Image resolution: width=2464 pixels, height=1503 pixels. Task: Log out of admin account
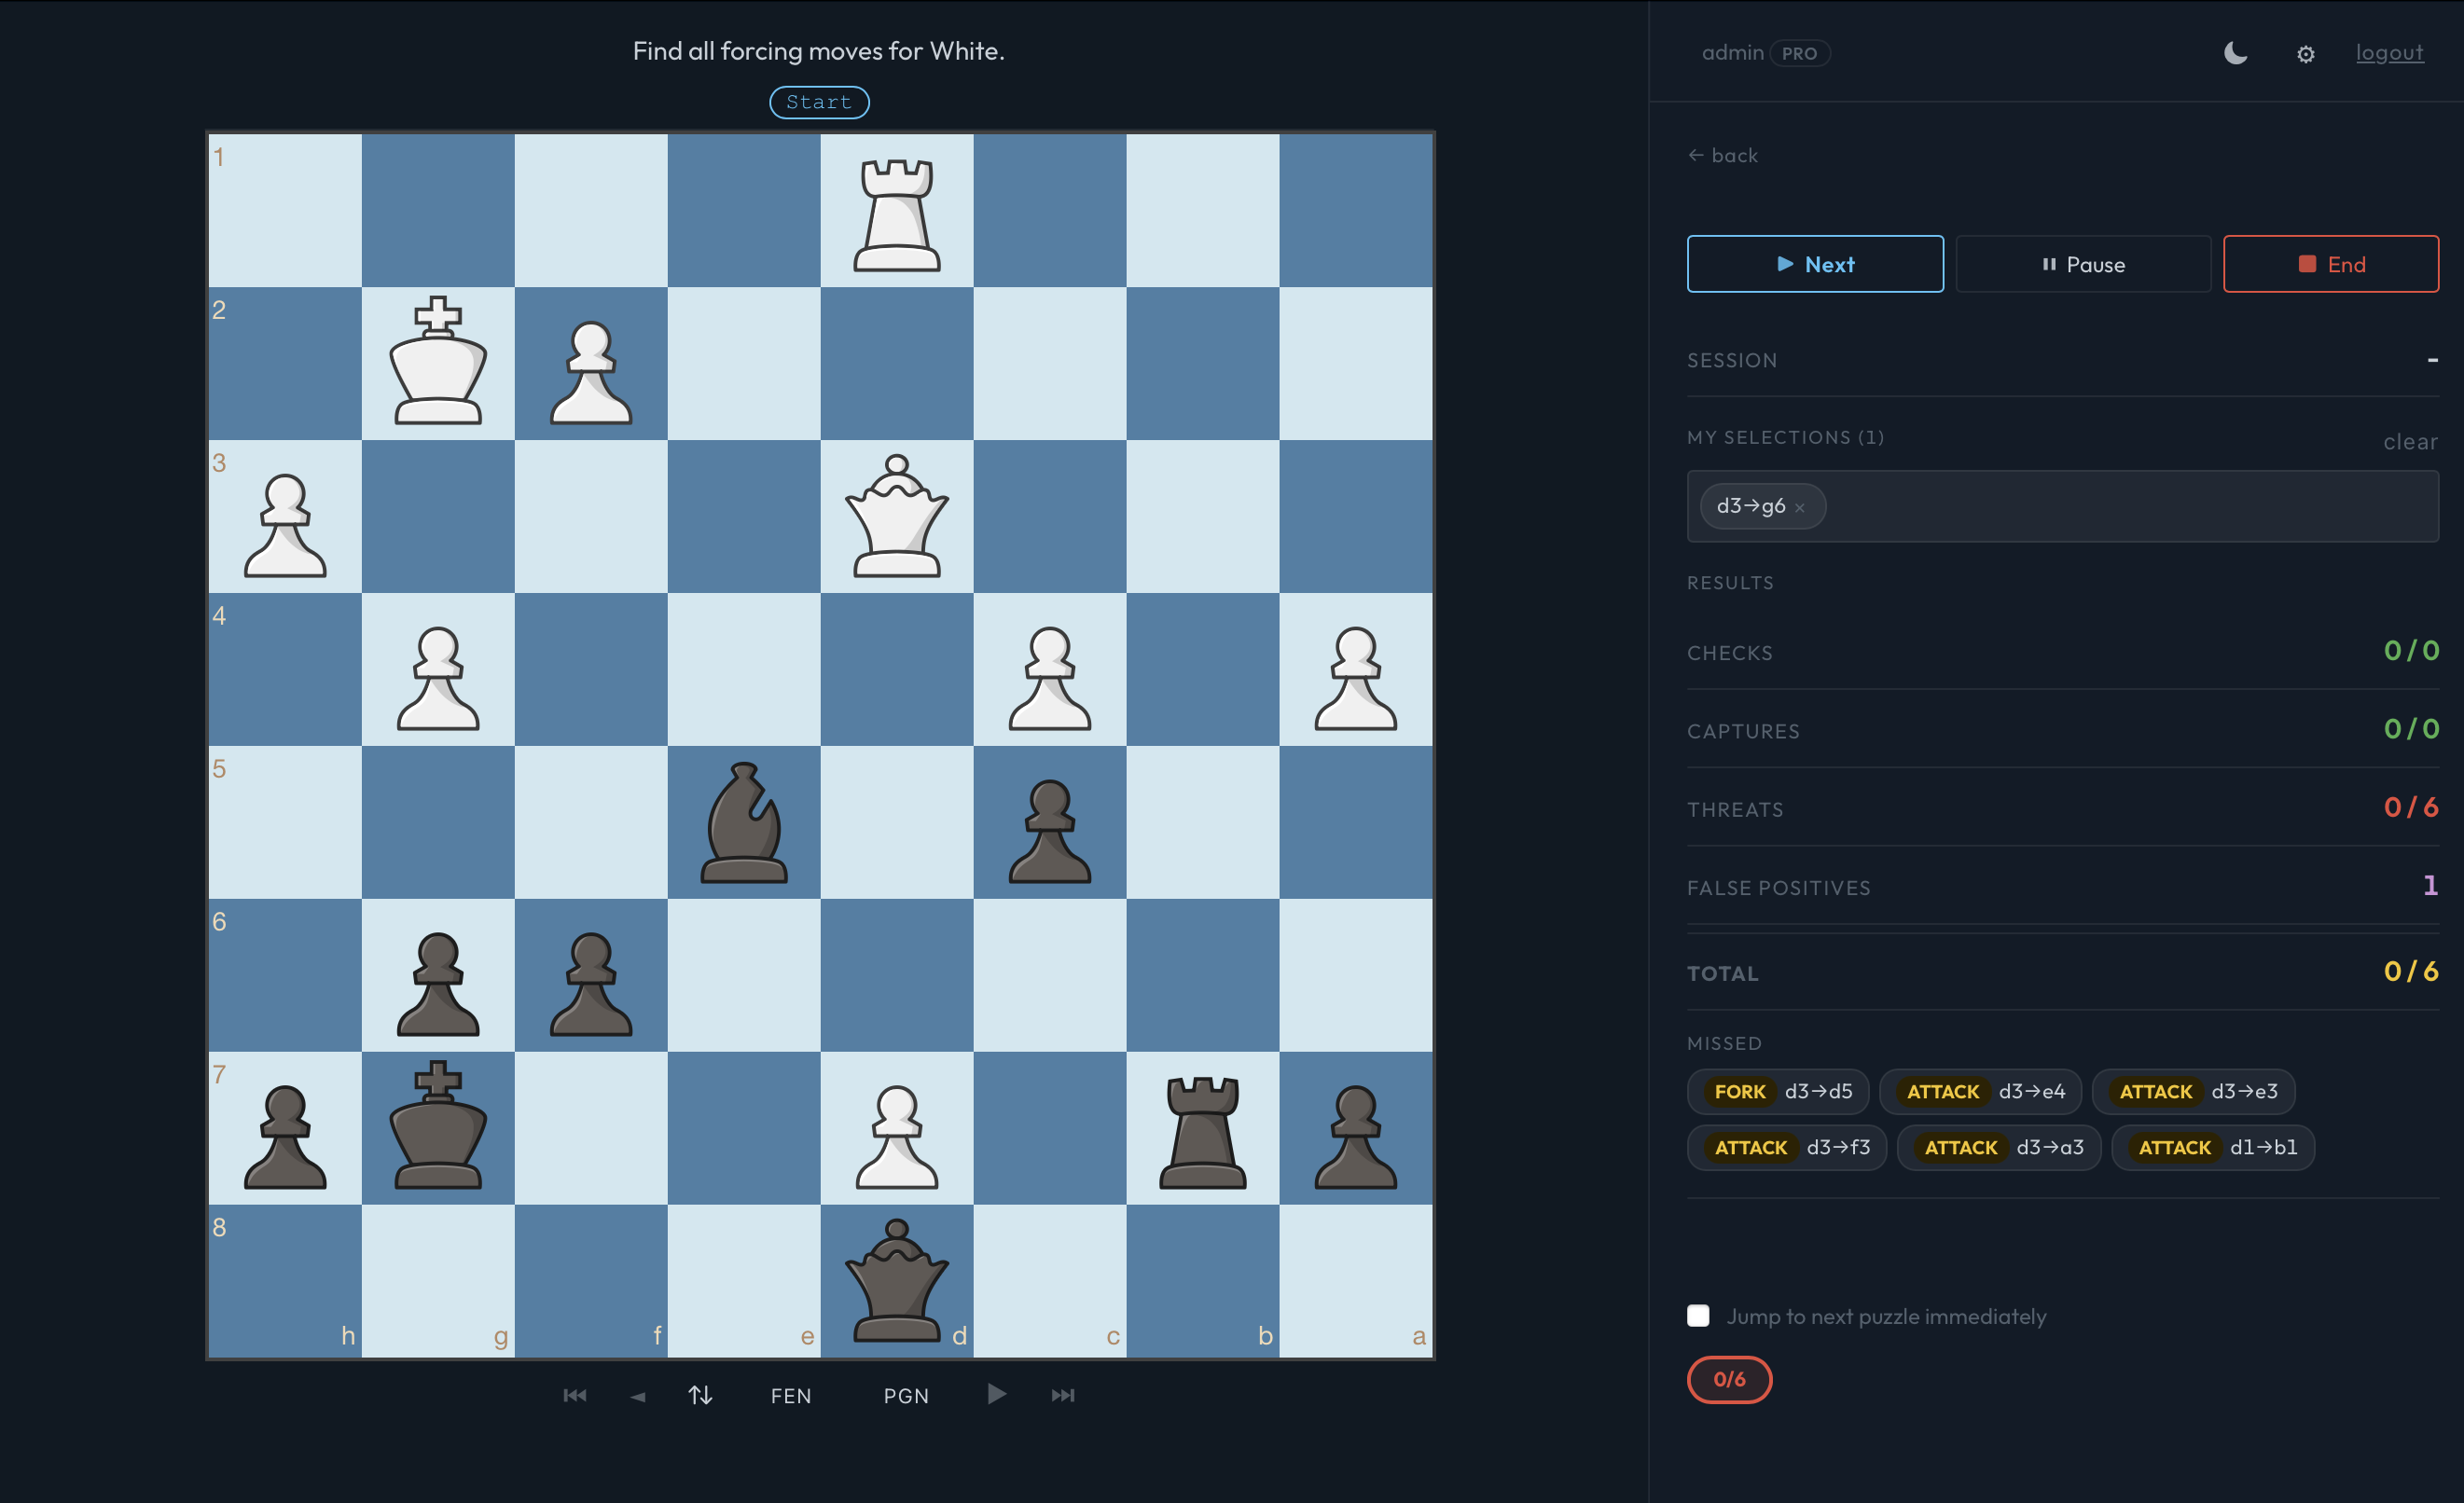click(2388, 53)
